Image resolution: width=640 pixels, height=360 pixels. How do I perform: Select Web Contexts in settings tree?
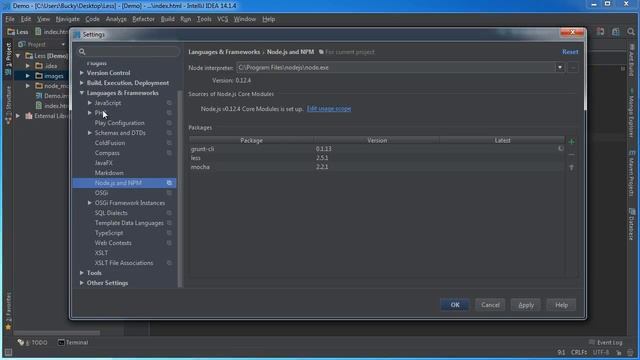pyautogui.click(x=113, y=243)
